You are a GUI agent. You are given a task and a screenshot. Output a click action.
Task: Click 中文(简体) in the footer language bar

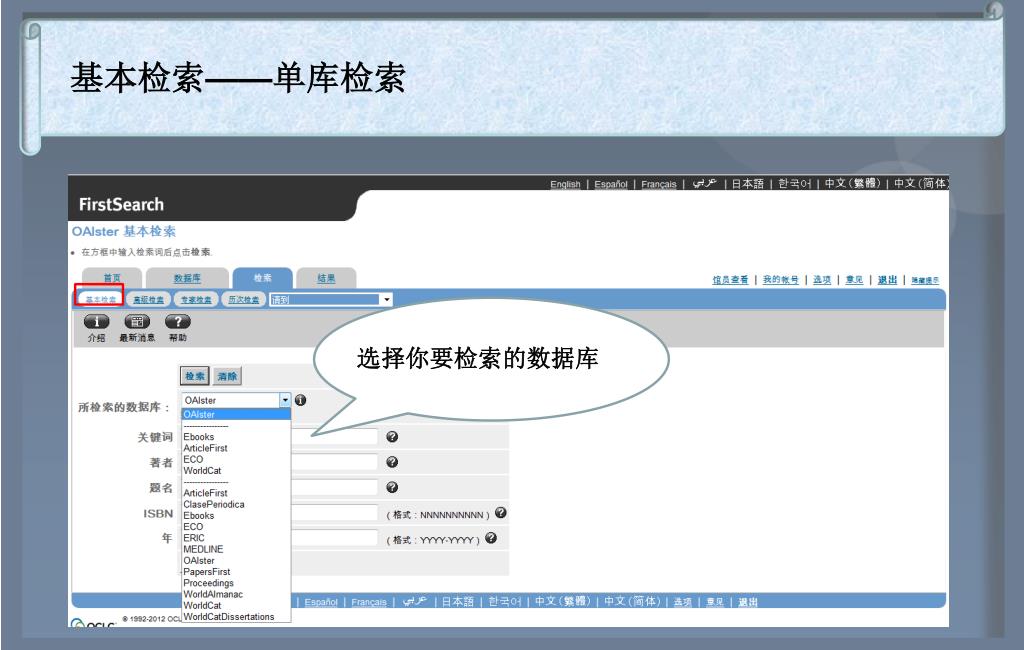coord(632,601)
